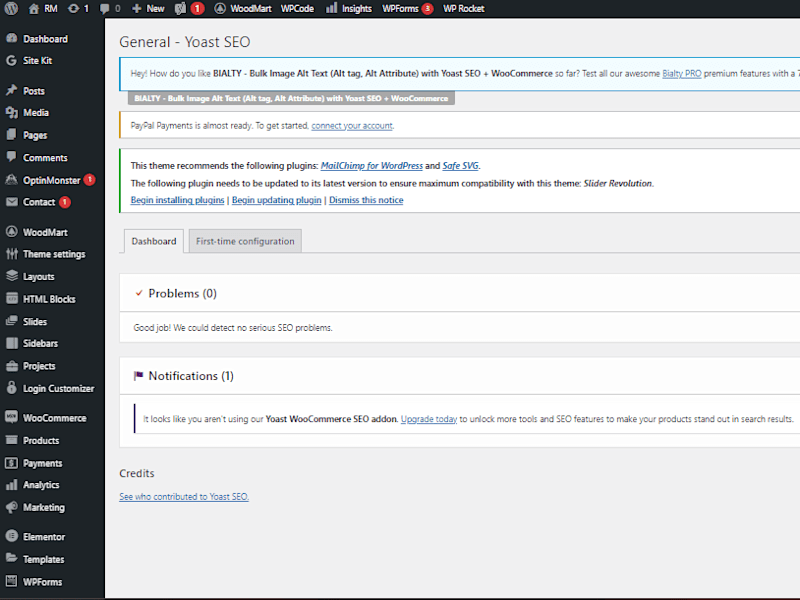800x600 pixels.
Task: Click the Contact envelope icon
Action: (x=12, y=202)
